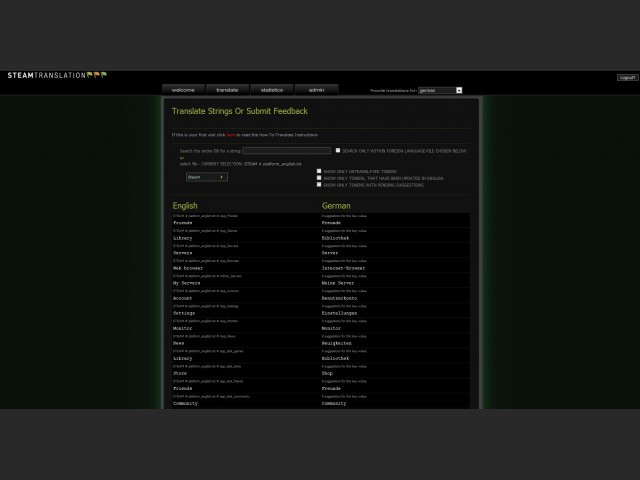Click the red 'here' instructions link

pos(231,135)
